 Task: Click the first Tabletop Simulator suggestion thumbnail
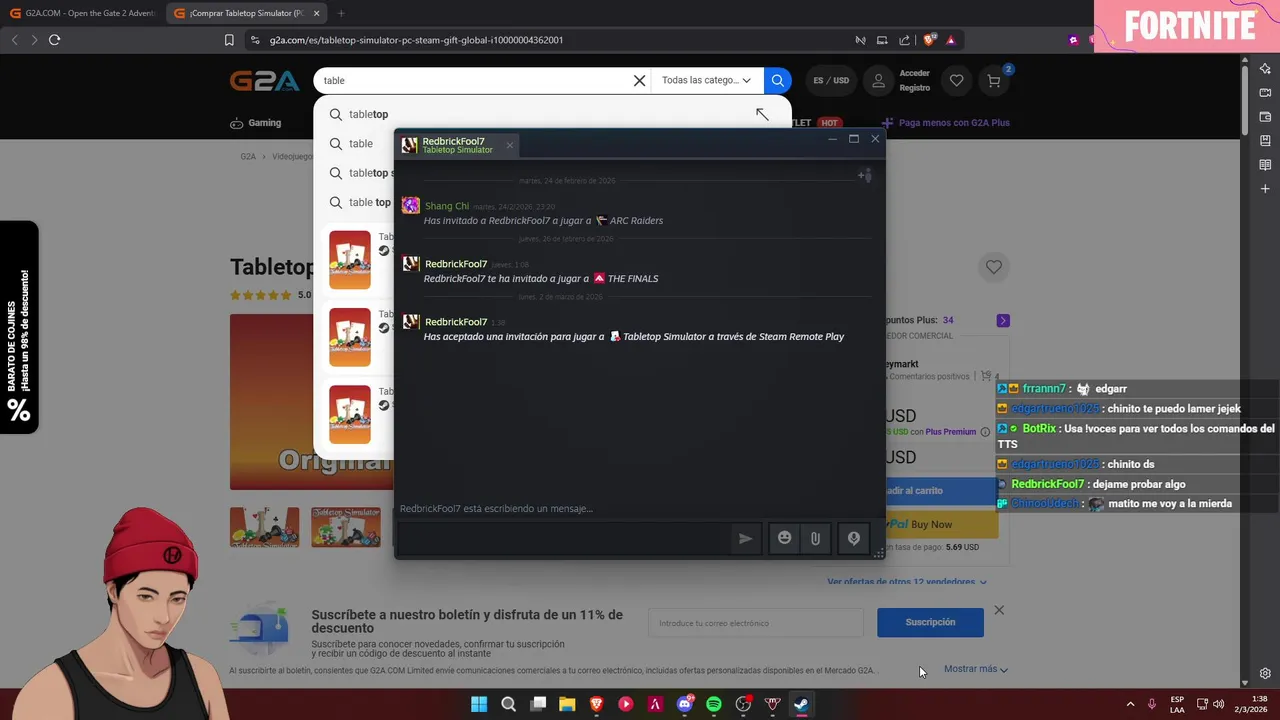click(350, 260)
